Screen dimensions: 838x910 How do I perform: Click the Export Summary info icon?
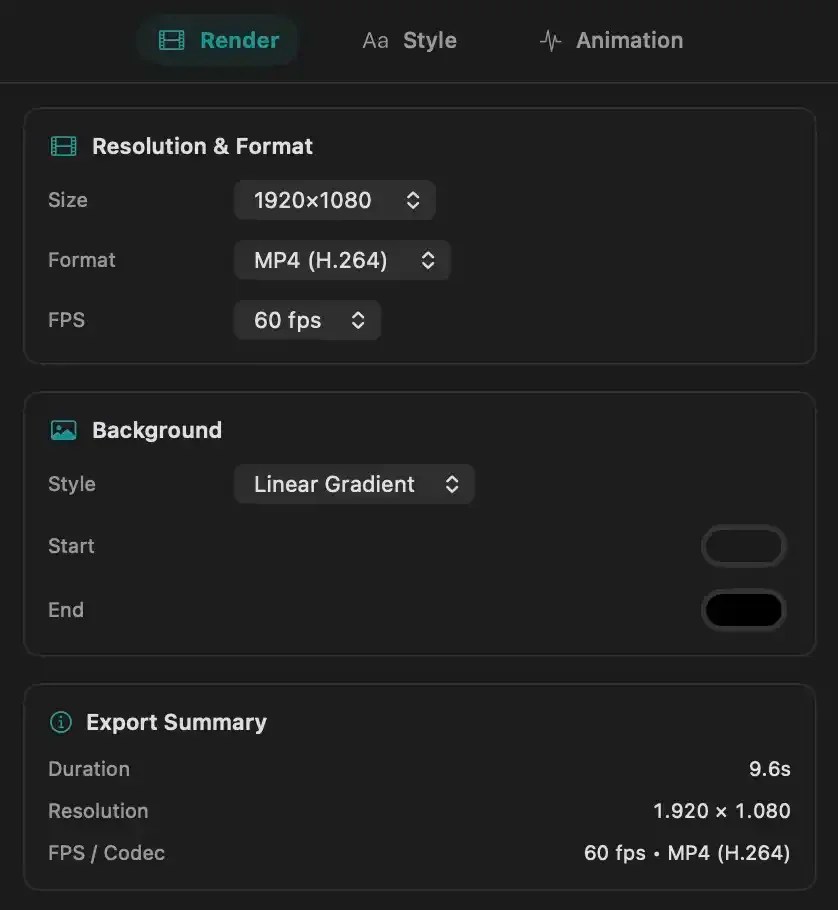[61, 723]
